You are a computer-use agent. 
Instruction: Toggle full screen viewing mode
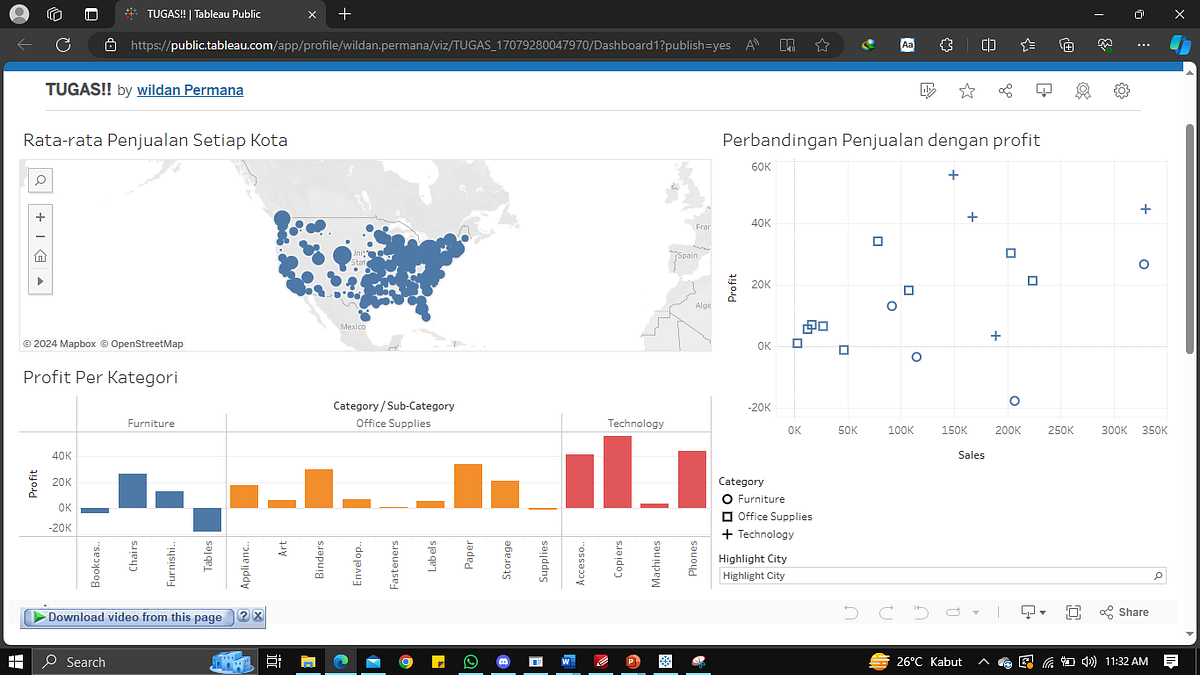(x=1073, y=612)
